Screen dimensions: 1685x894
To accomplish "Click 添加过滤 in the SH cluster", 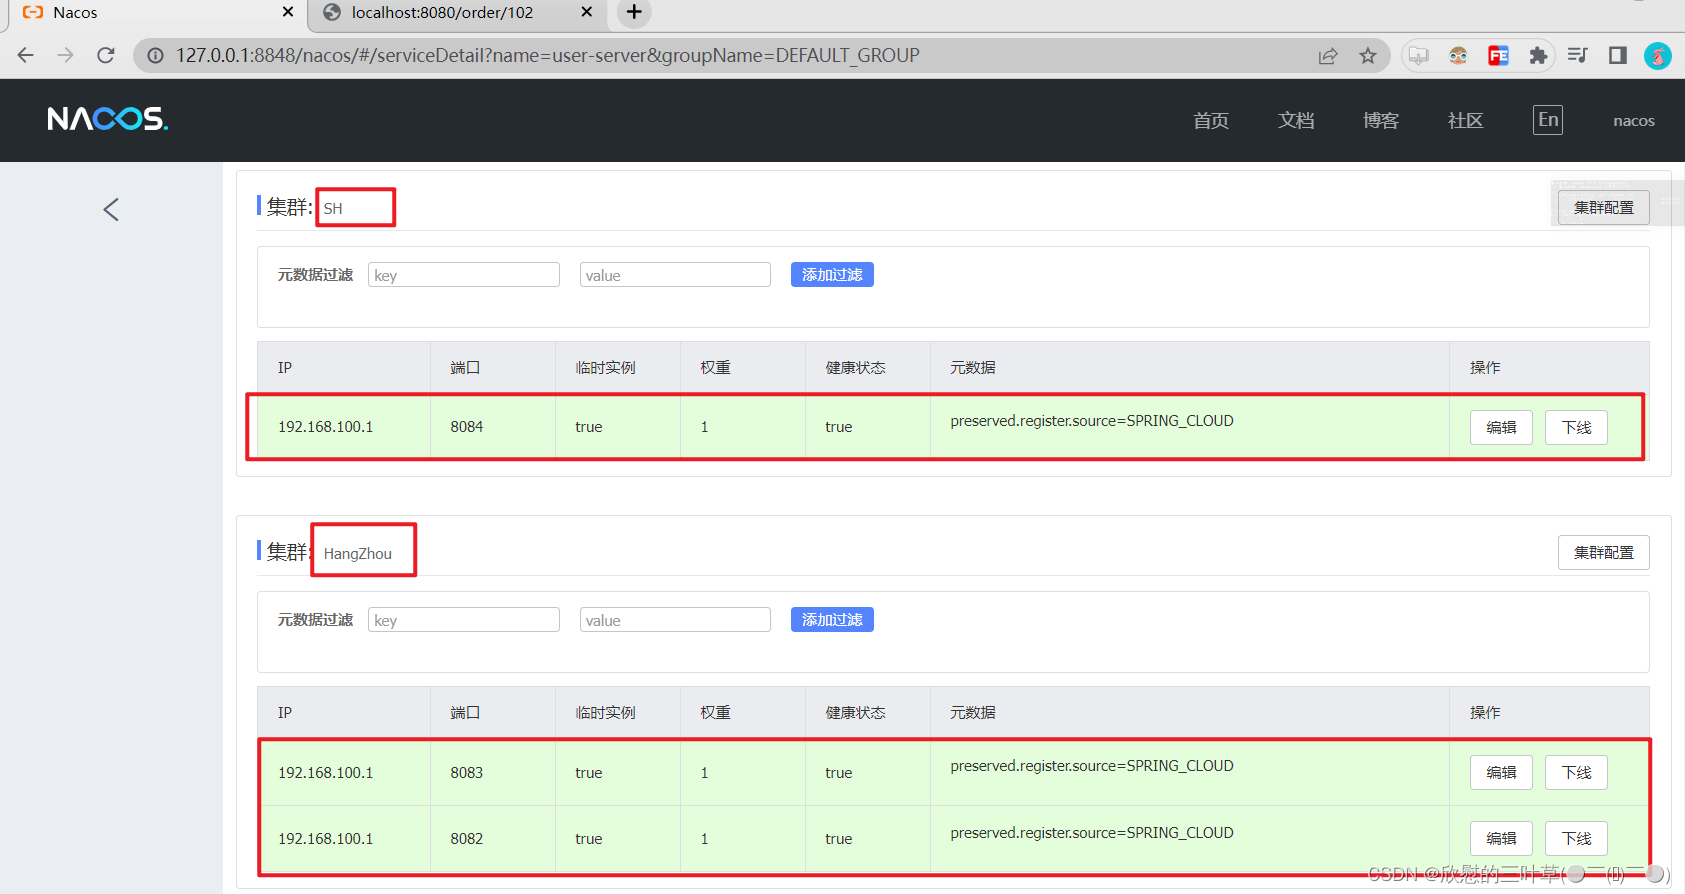I will 832,275.
